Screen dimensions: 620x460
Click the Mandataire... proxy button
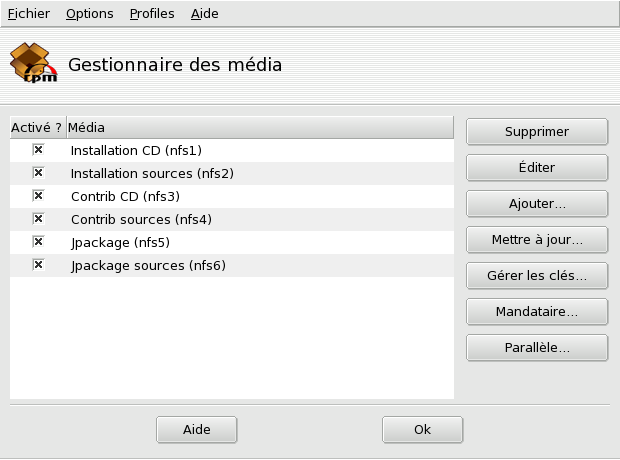click(537, 312)
